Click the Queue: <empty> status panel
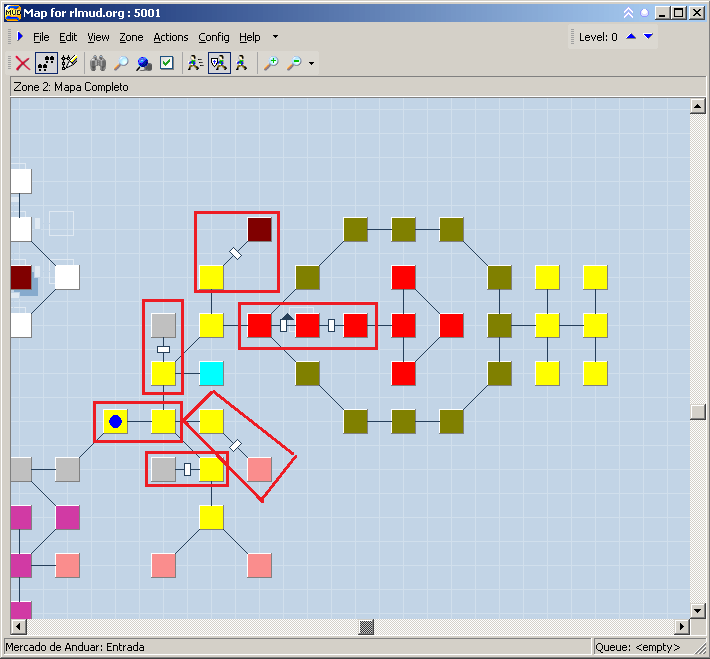 (x=648, y=647)
